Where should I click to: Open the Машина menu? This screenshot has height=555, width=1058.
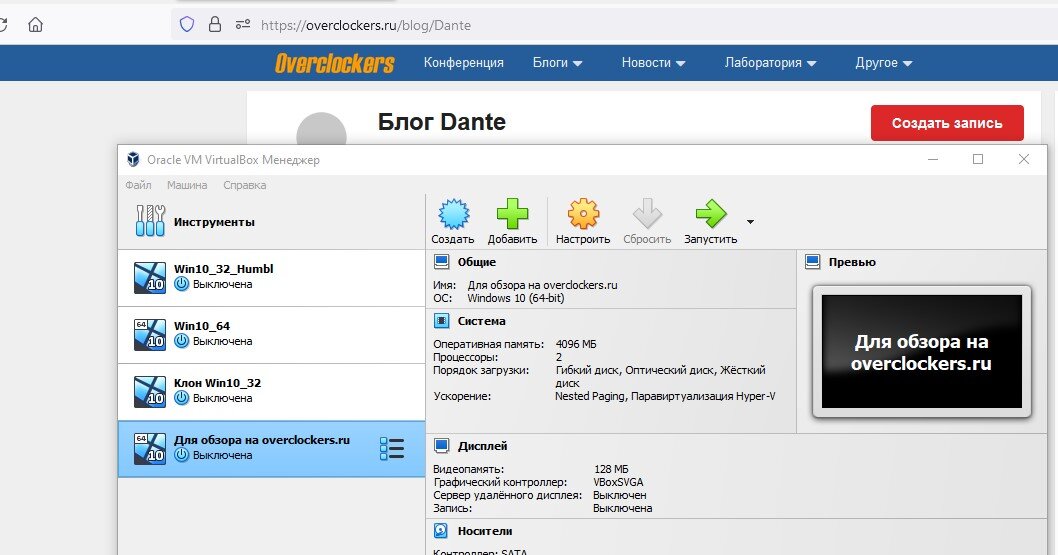(187, 185)
